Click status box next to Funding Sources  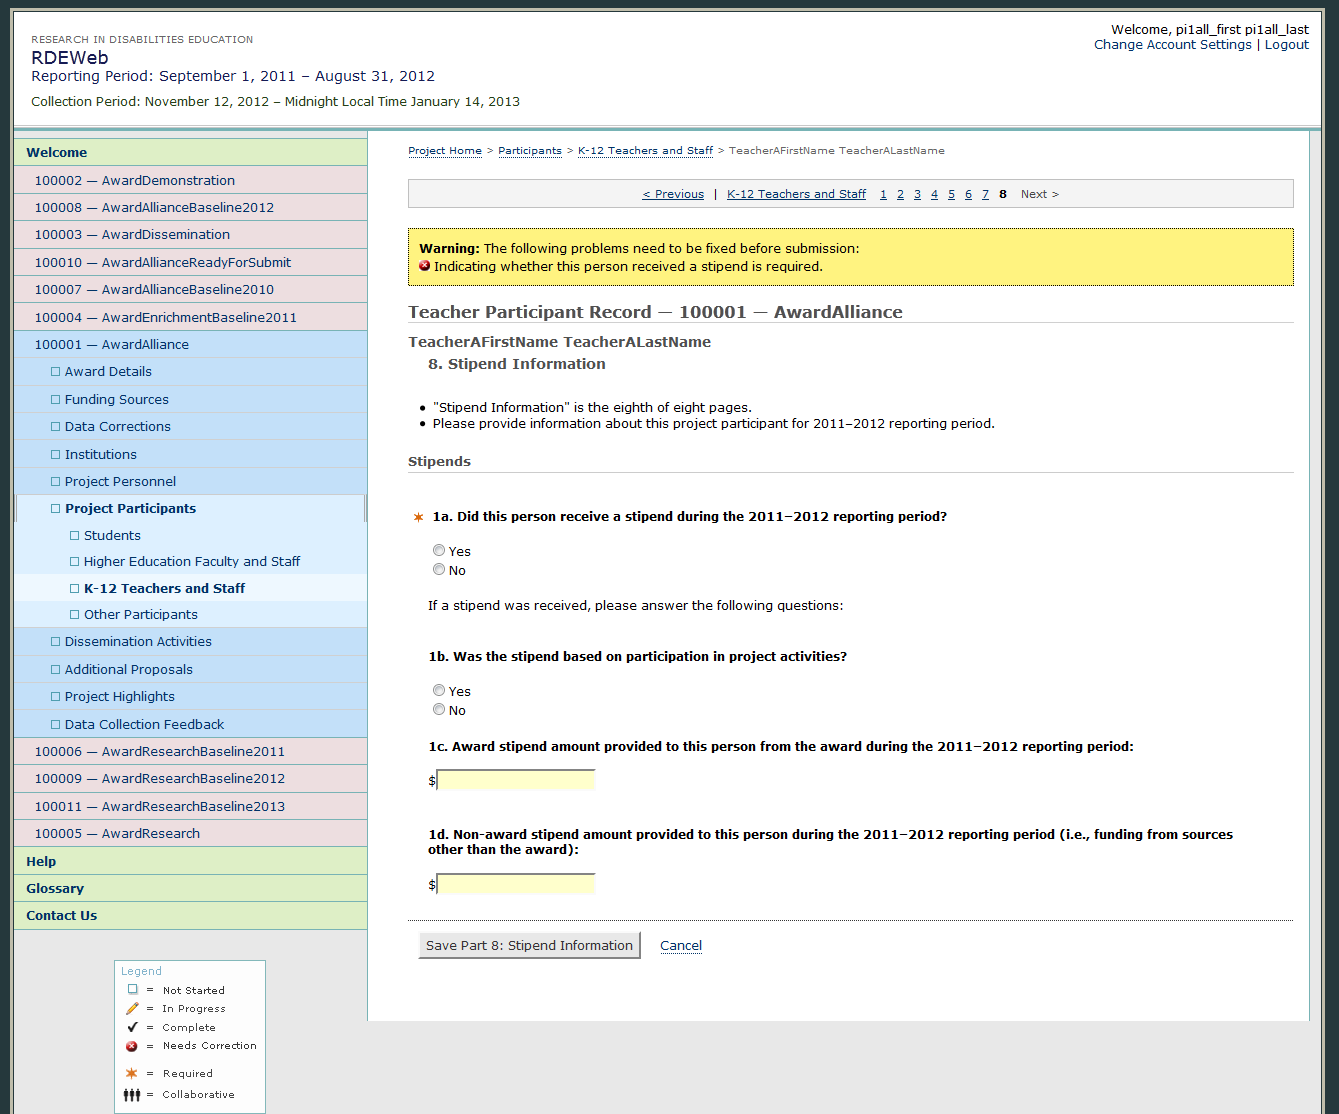(x=56, y=399)
